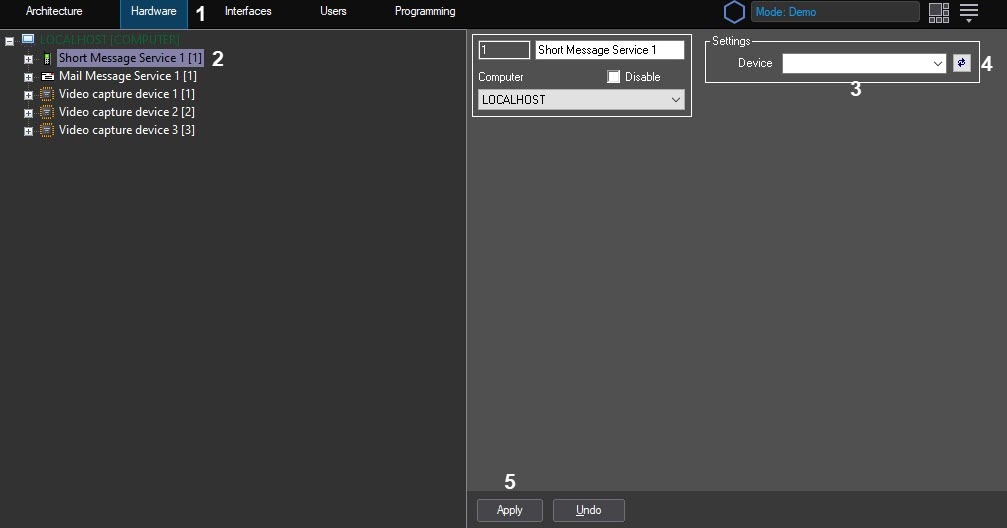Expand Video capture device 2 node
The height and width of the screenshot is (528, 1007).
(28, 113)
